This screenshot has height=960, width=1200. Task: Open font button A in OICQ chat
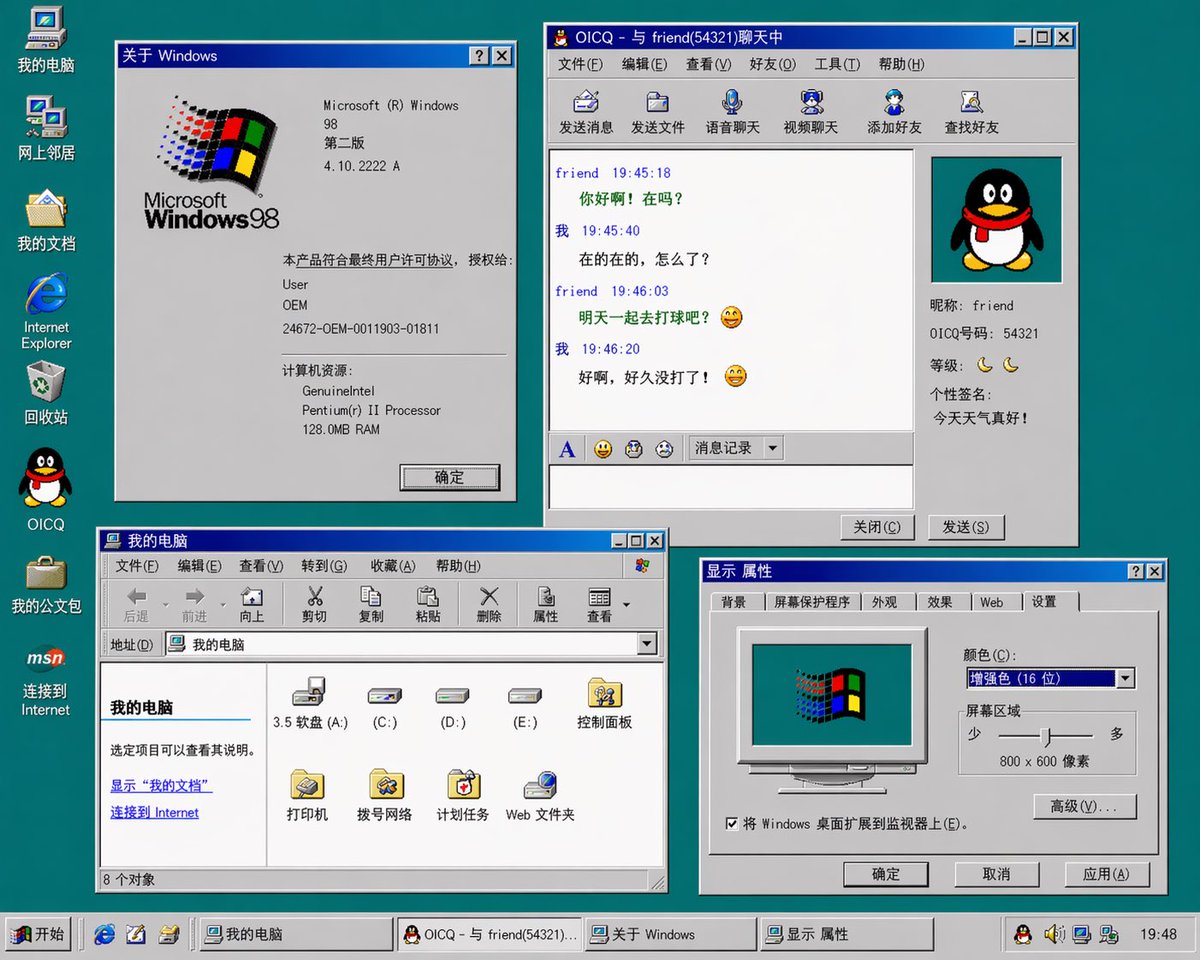(567, 449)
